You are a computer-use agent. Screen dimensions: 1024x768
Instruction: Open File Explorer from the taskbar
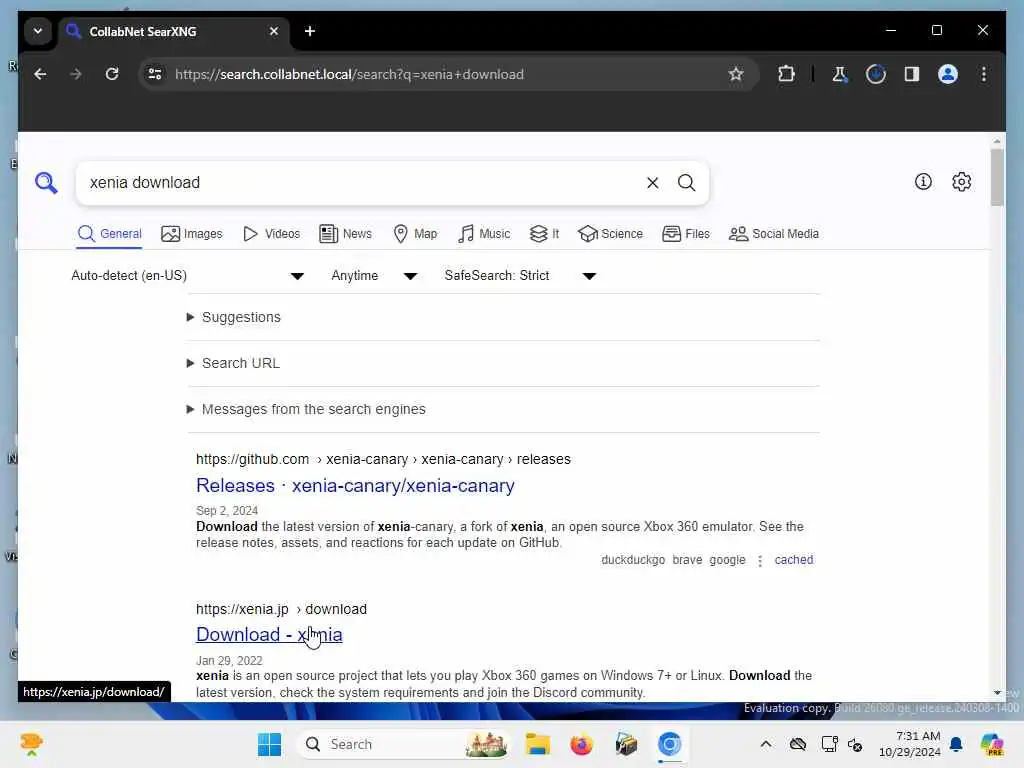(537, 744)
